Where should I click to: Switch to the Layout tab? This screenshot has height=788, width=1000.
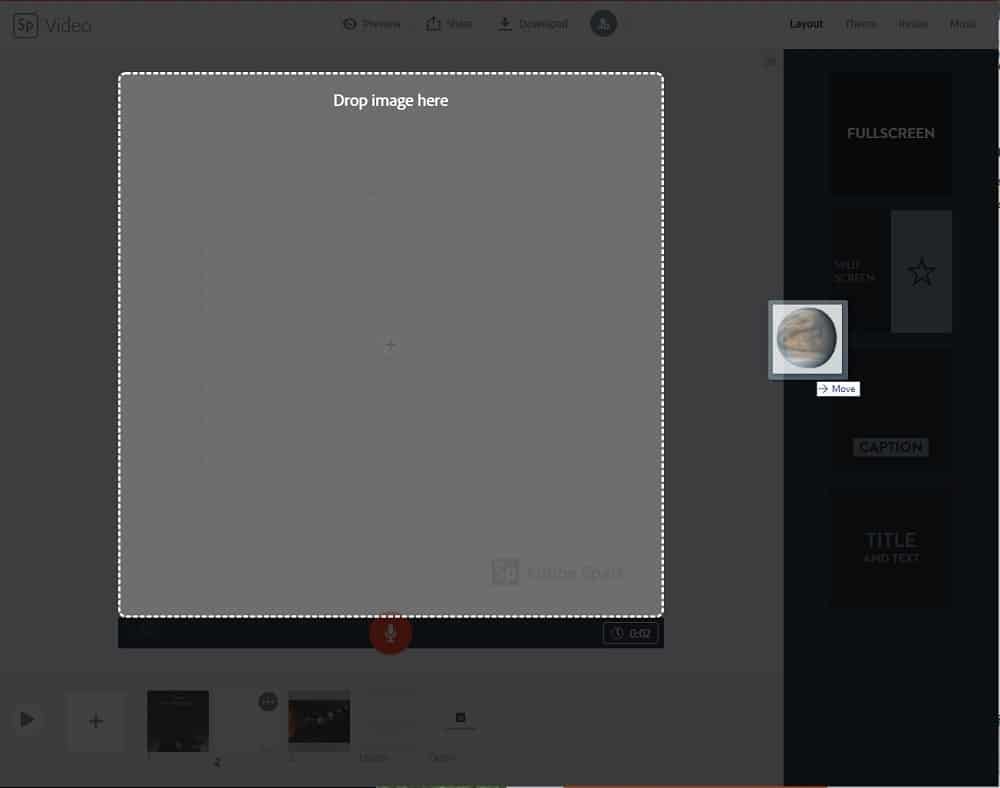click(x=806, y=23)
